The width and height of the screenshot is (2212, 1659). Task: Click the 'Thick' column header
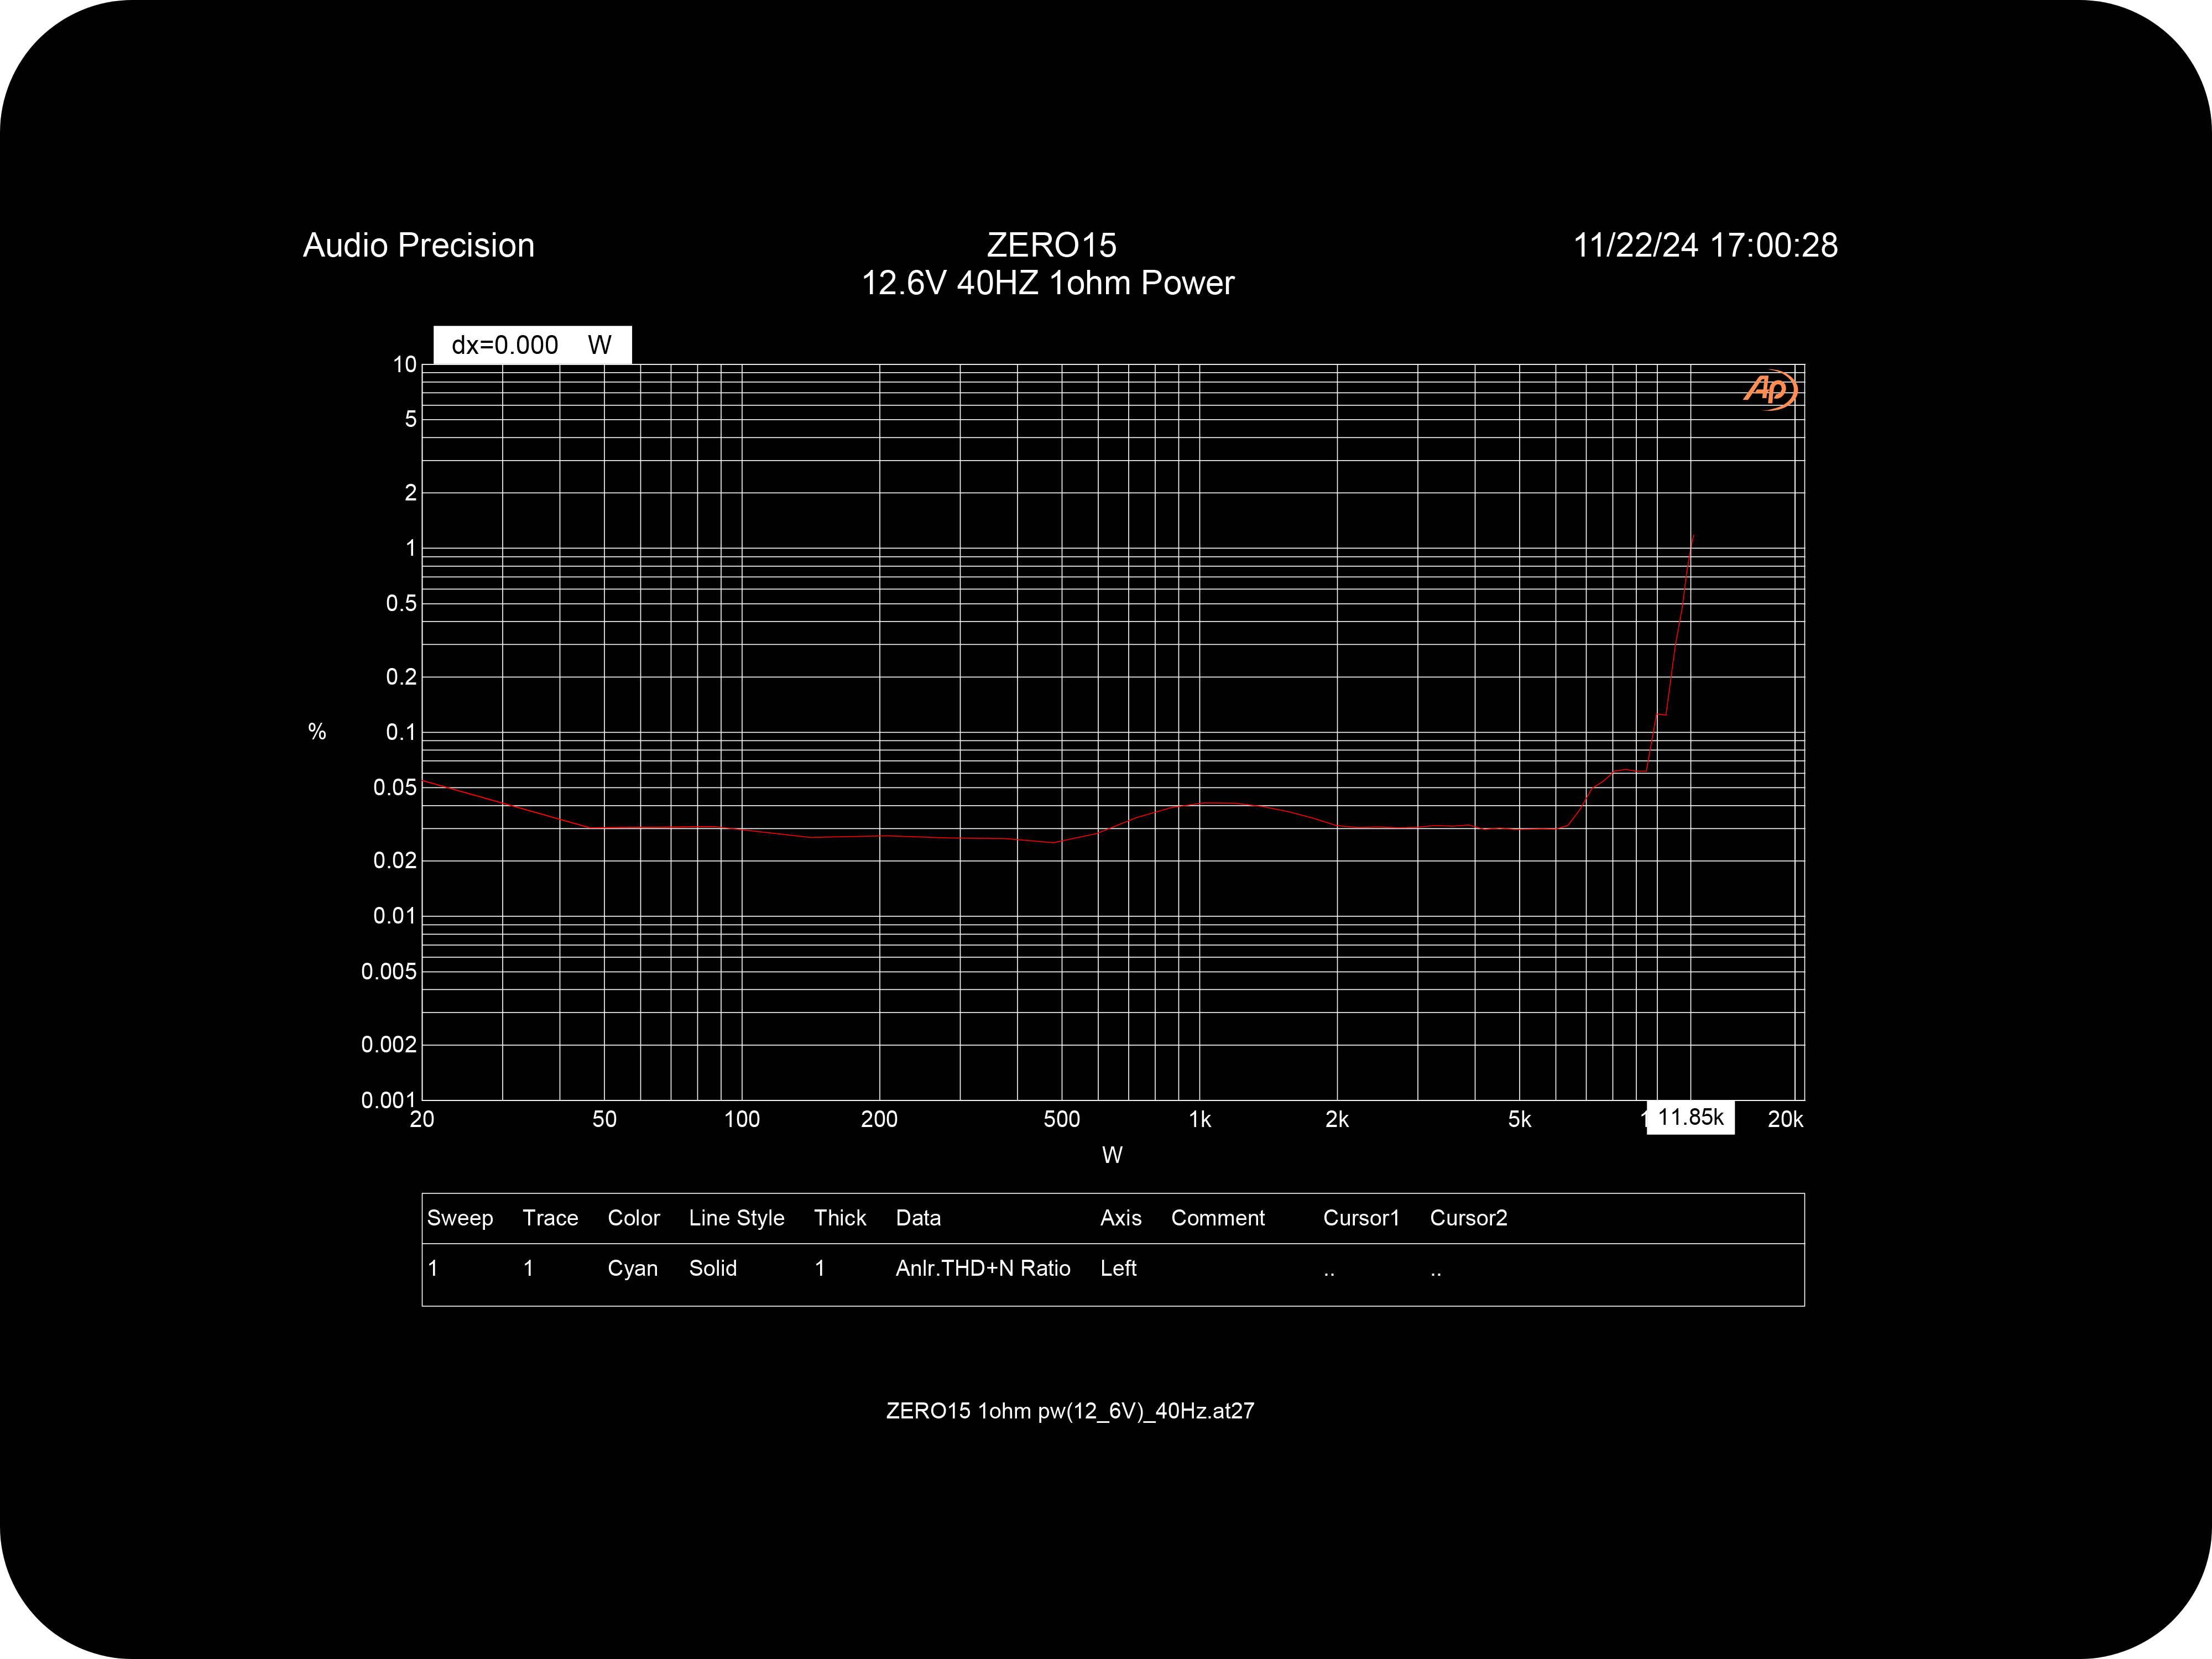(840, 1218)
